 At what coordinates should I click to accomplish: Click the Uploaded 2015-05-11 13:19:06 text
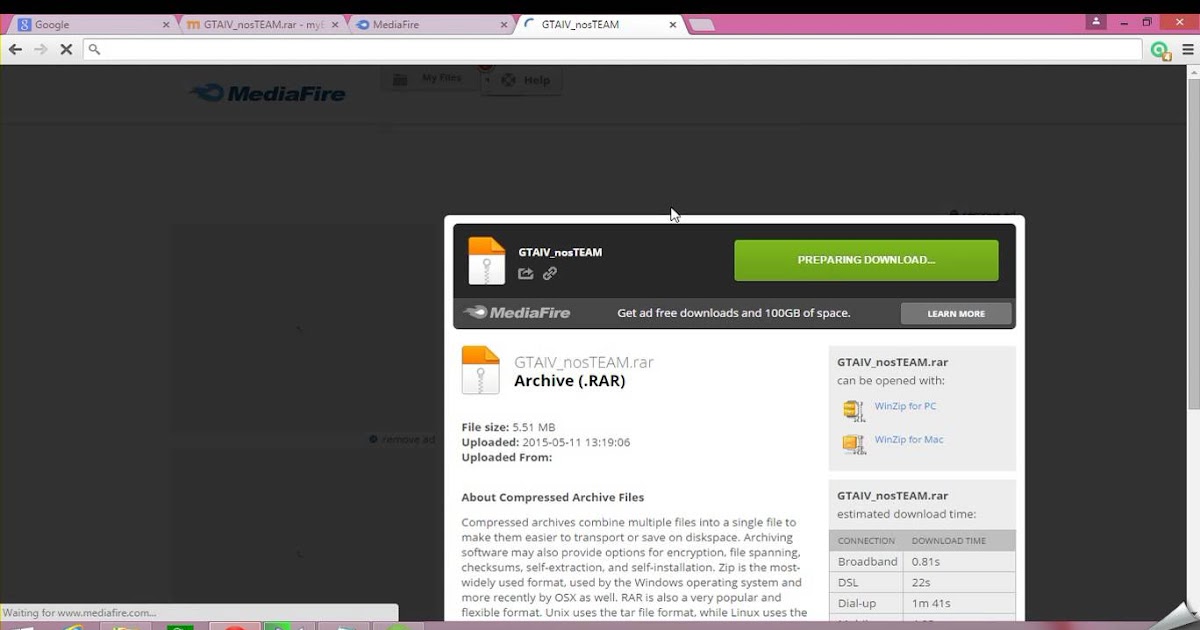pyautogui.click(x=546, y=442)
